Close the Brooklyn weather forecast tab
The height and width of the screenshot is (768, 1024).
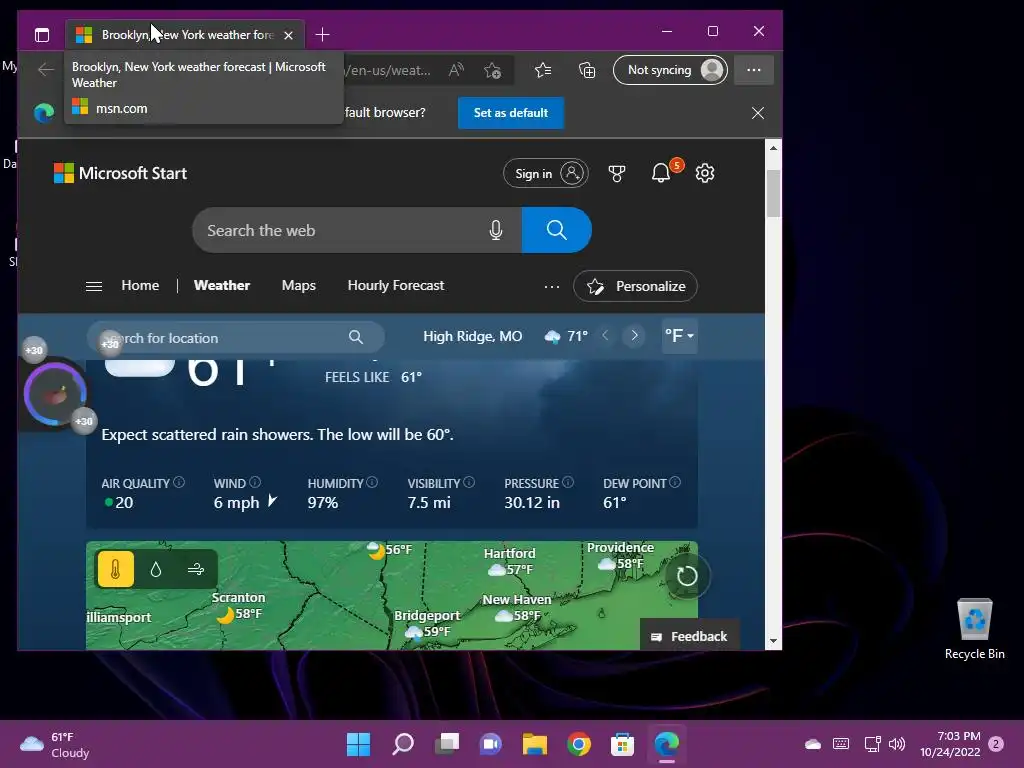coord(289,35)
